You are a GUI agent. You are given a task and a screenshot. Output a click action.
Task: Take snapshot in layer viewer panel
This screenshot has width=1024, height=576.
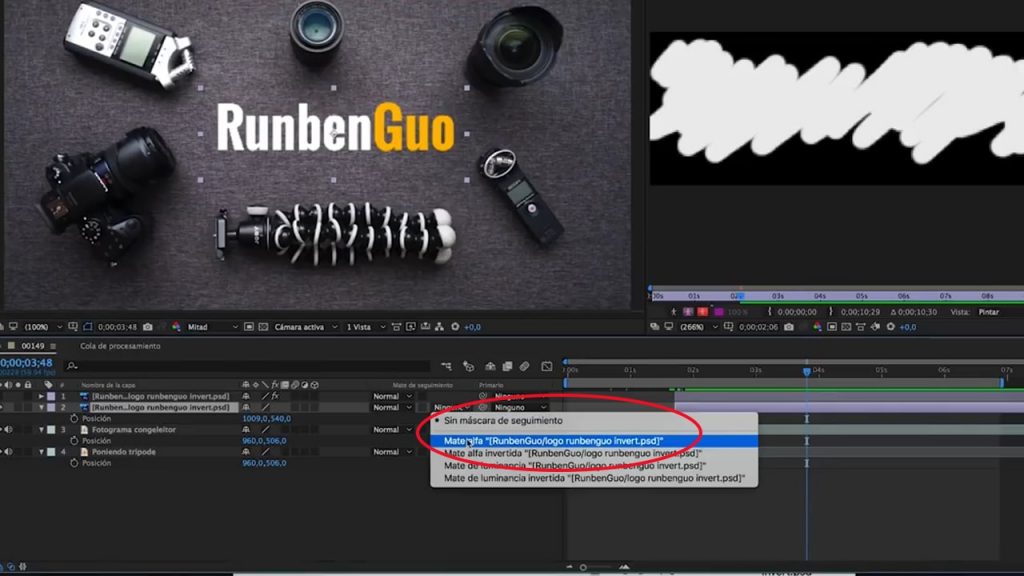coord(789,327)
